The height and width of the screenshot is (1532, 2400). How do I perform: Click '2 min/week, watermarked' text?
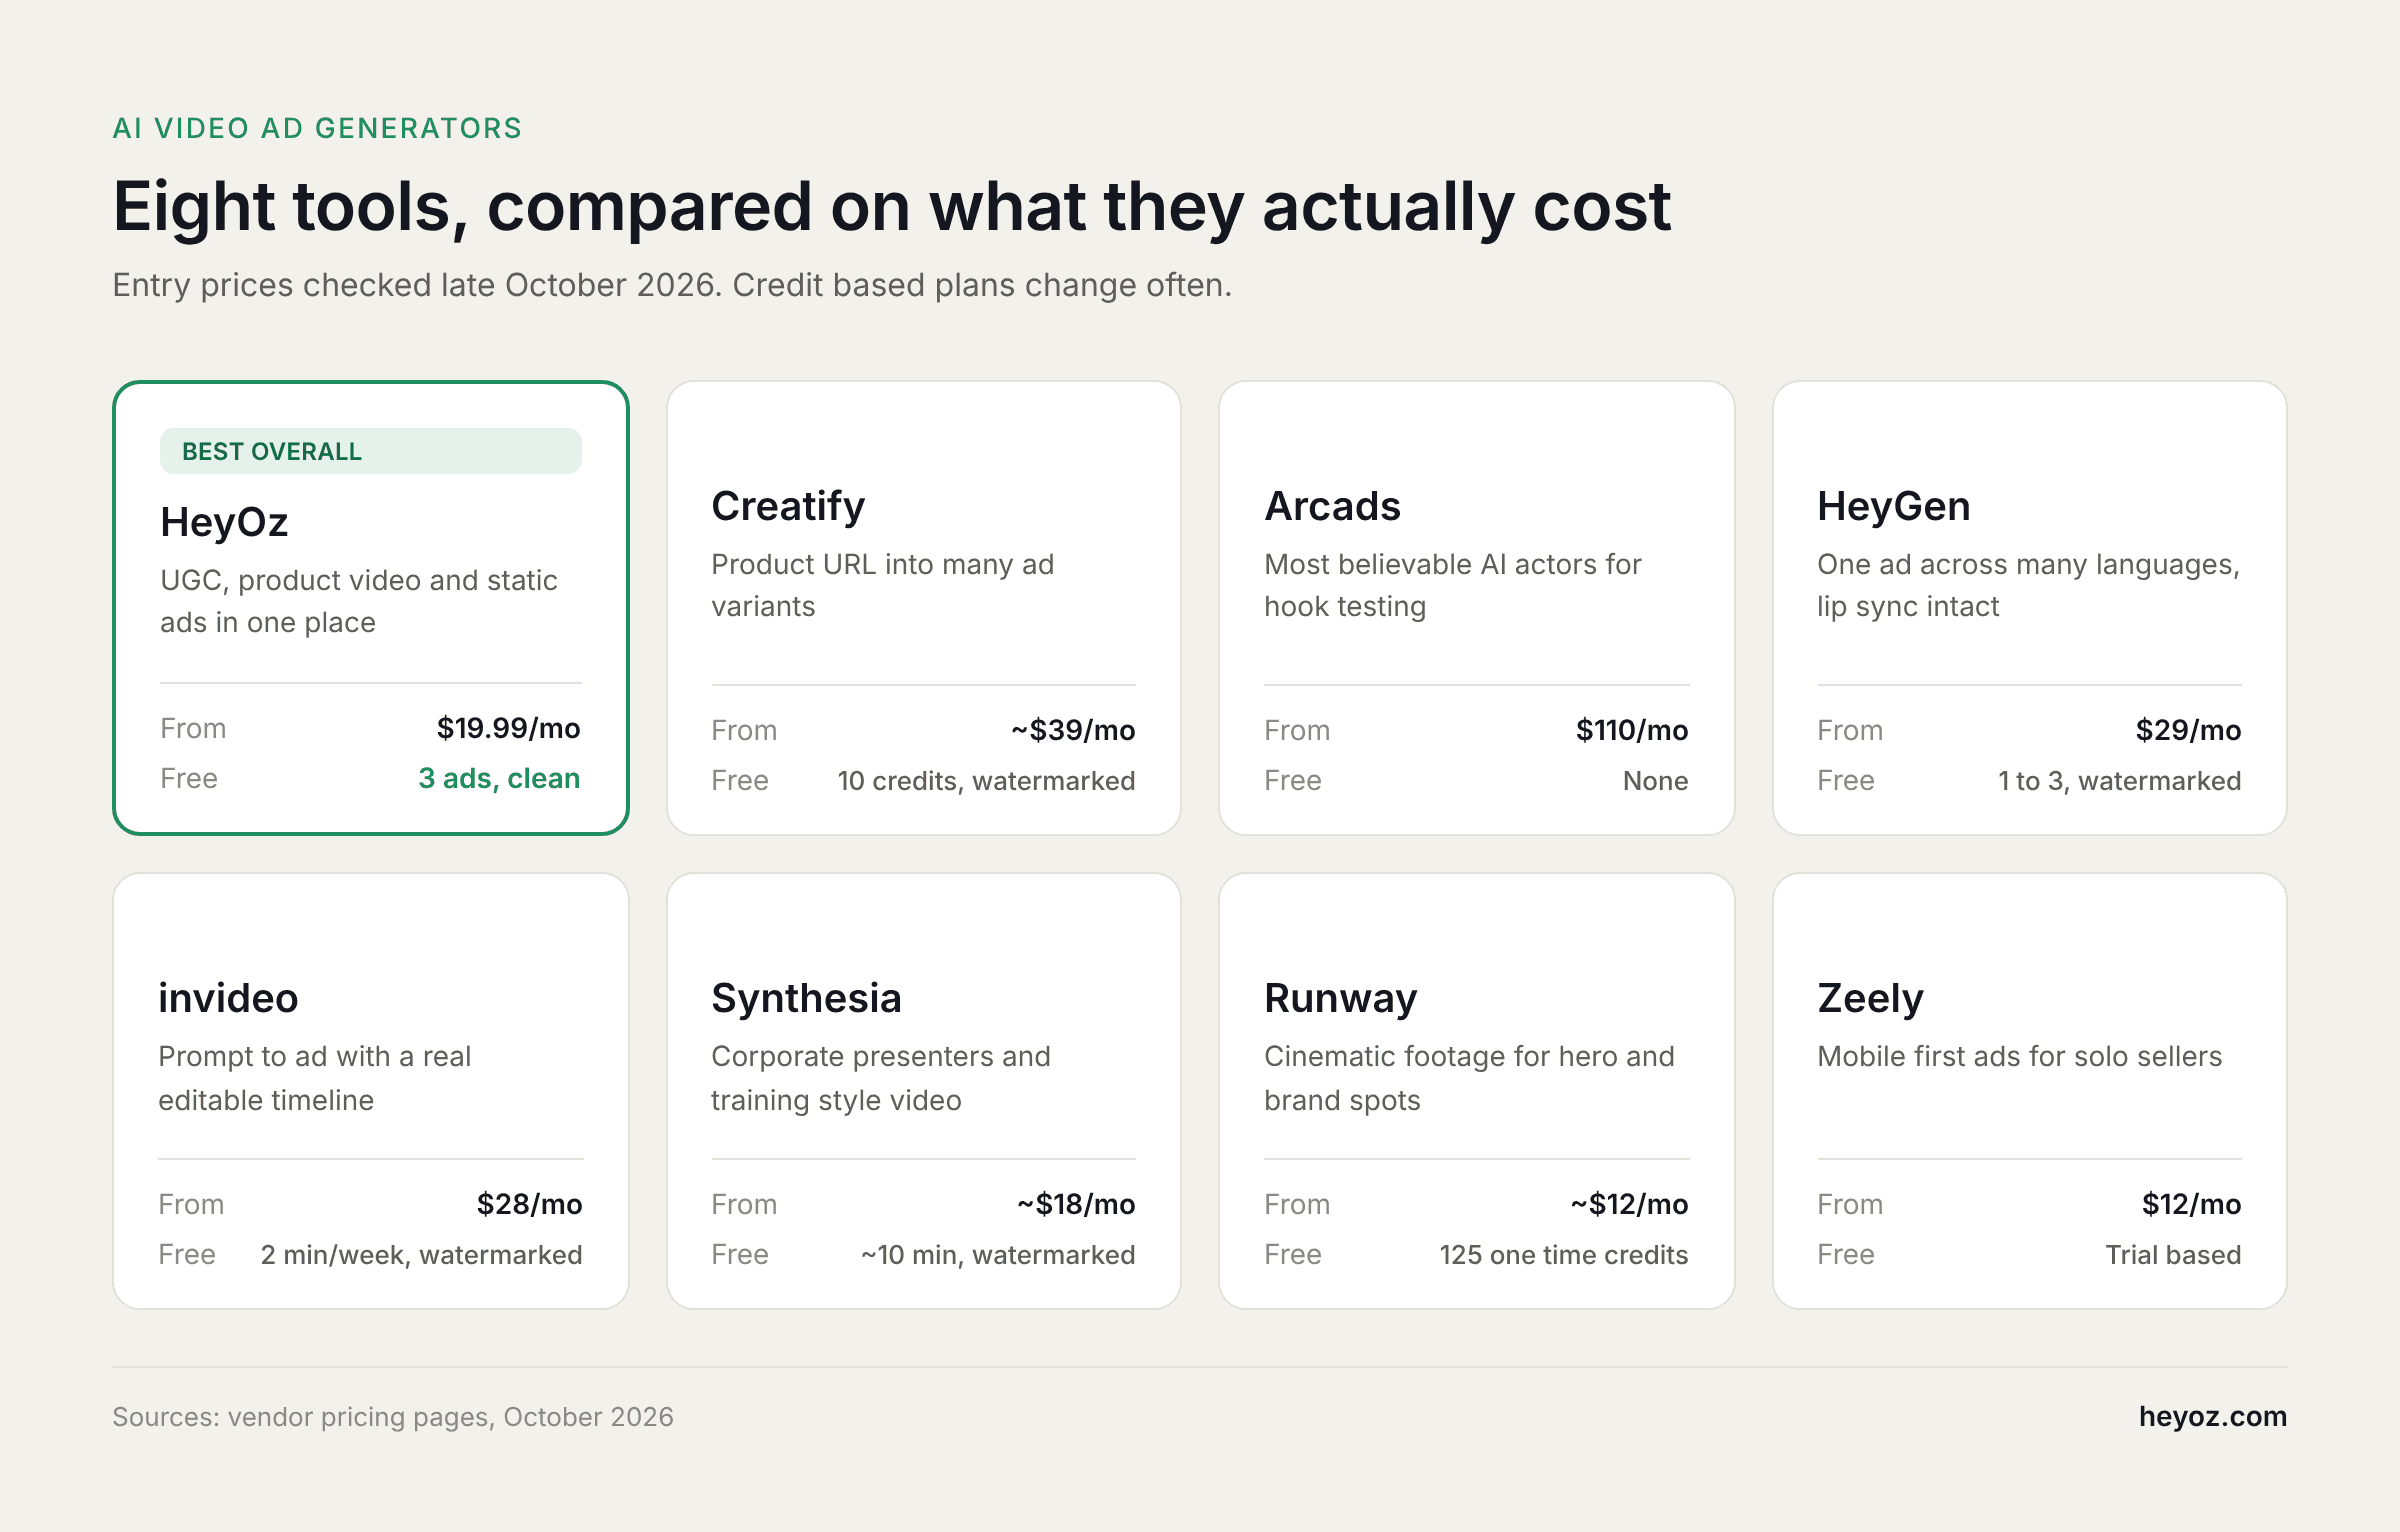tap(421, 1255)
